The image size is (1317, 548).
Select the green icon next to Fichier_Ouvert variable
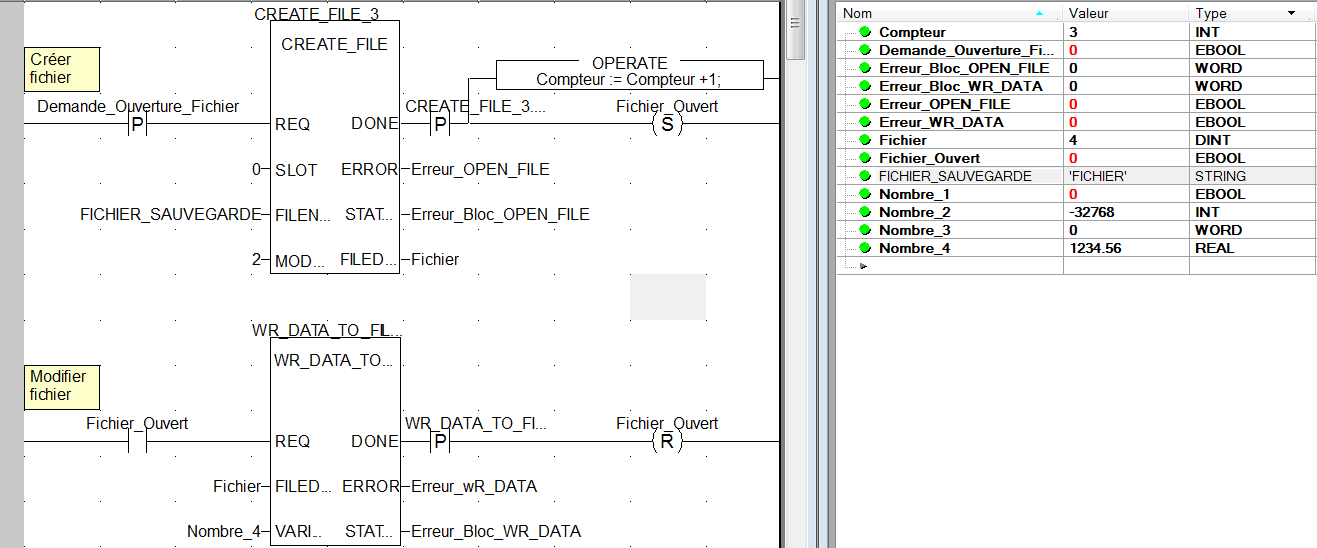click(x=865, y=158)
